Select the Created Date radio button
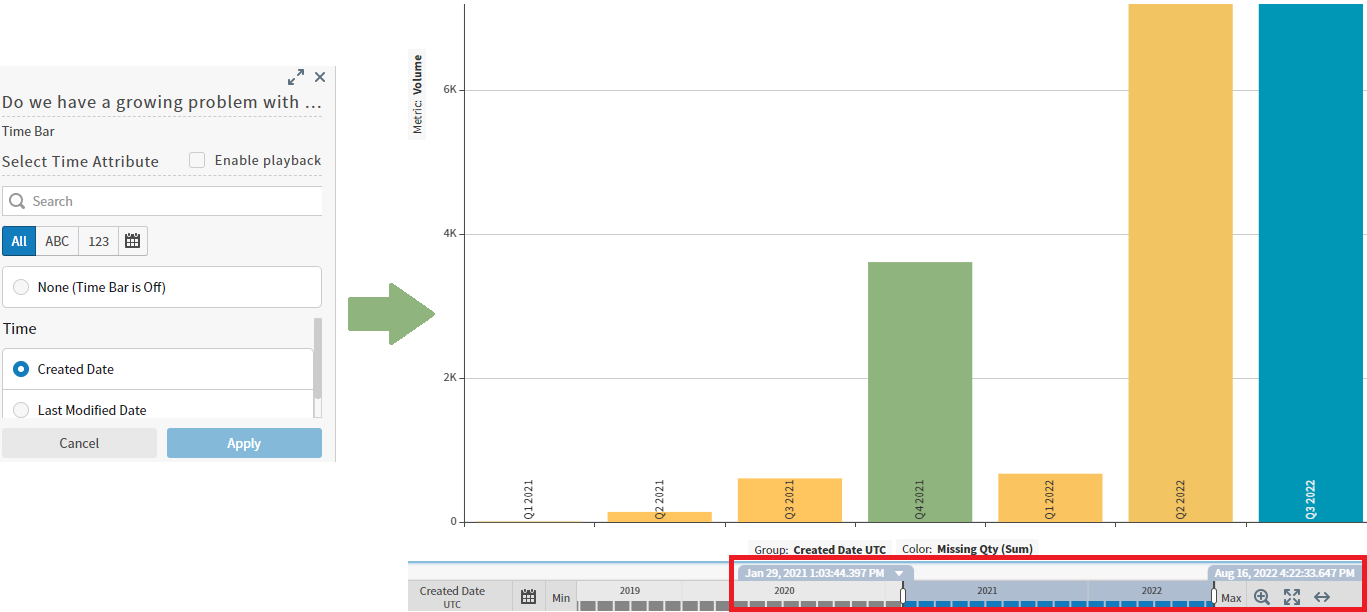The height and width of the screenshot is (612, 1367). pyautogui.click(x=20, y=368)
